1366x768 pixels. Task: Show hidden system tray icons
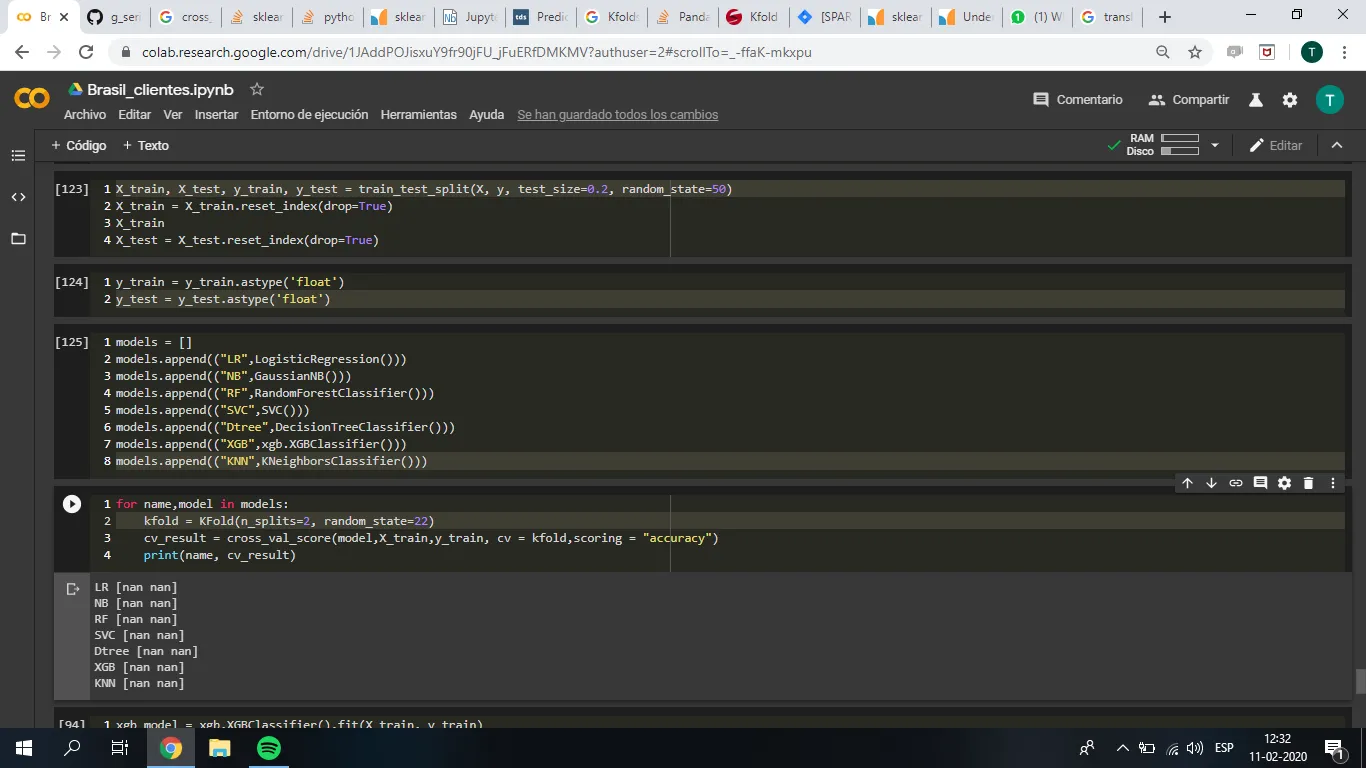coord(1122,748)
